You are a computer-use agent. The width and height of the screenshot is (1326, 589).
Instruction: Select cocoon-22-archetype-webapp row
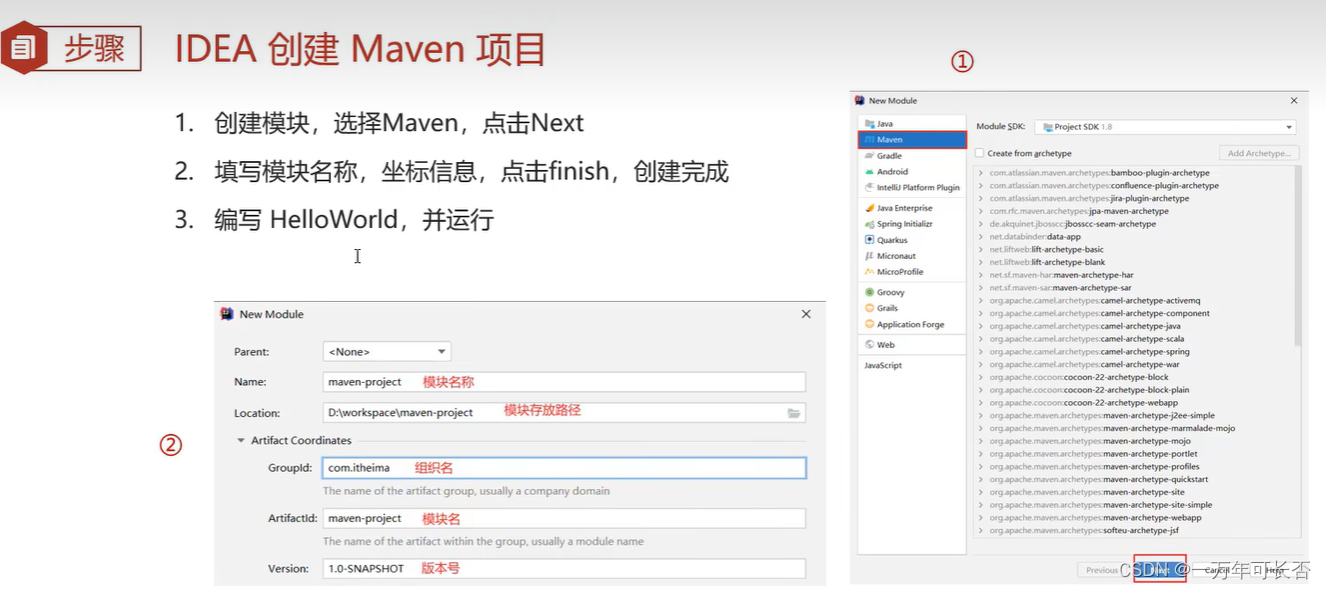point(1134,403)
